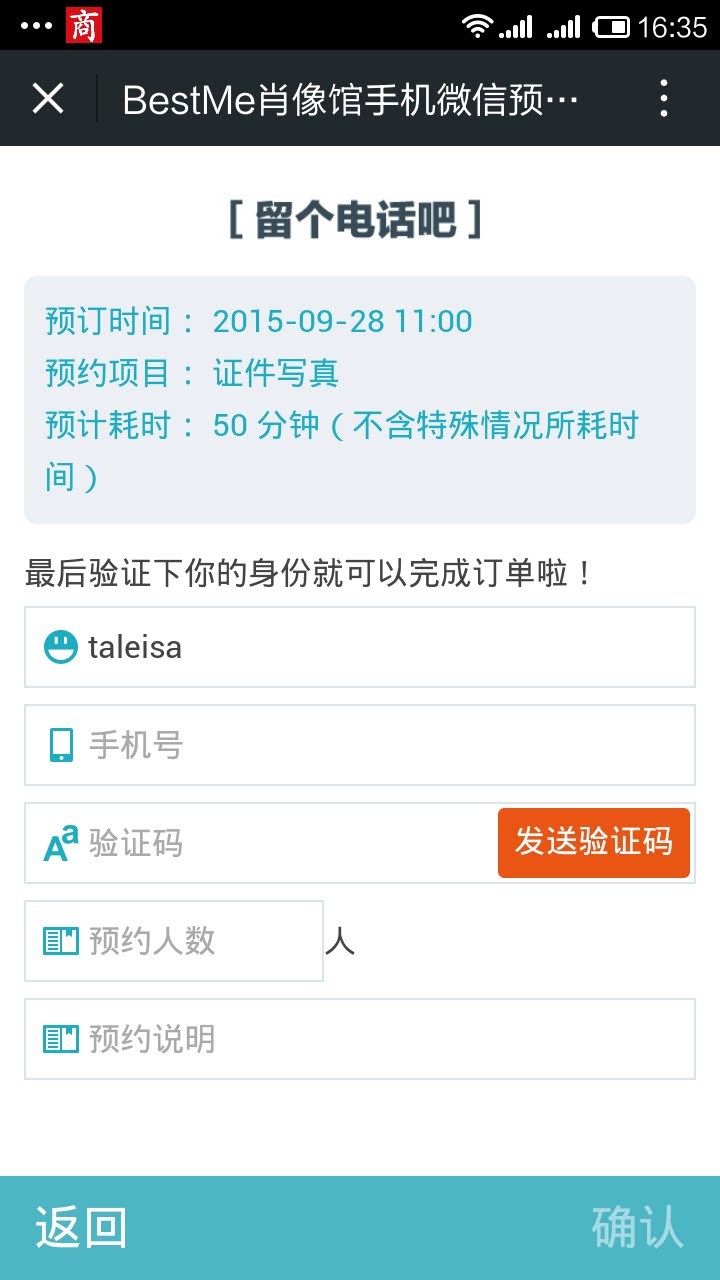Tap the battery indicator in status bar
The width and height of the screenshot is (720, 1280).
click(x=611, y=26)
